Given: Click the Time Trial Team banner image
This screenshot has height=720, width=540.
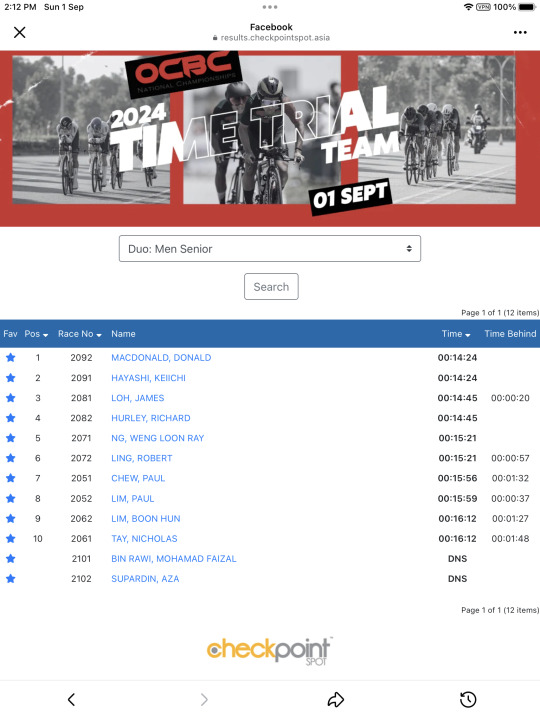Looking at the screenshot, I should click(x=270, y=138).
